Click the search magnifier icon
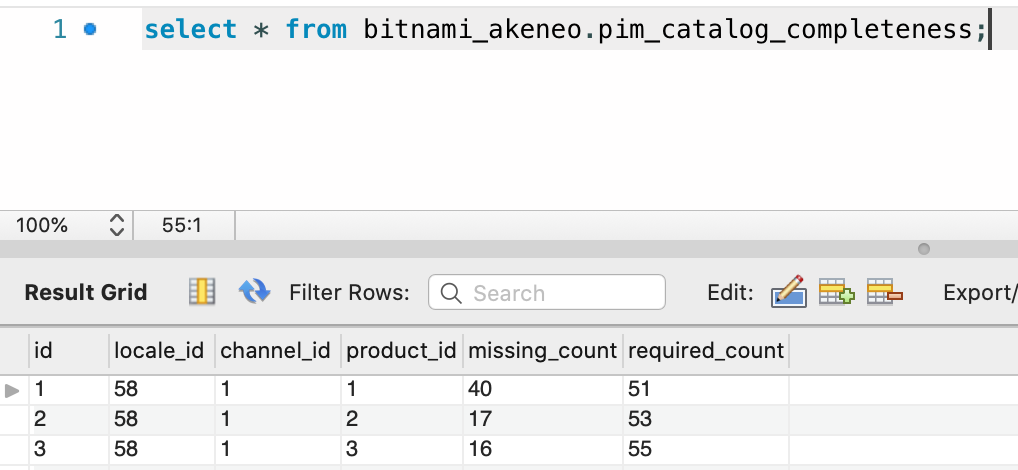The height and width of the screenshot is (470, 1018). (x=451, y=293)
